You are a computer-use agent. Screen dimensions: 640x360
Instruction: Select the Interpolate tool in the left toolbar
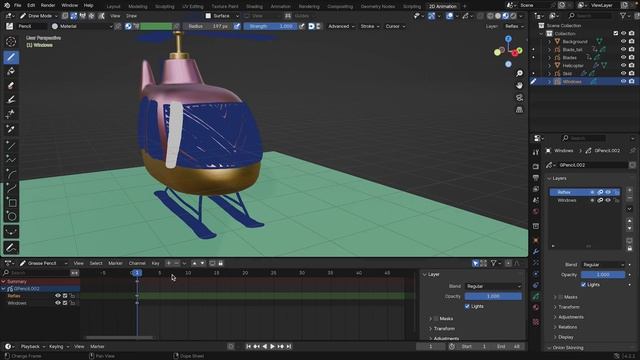(11, 232)
